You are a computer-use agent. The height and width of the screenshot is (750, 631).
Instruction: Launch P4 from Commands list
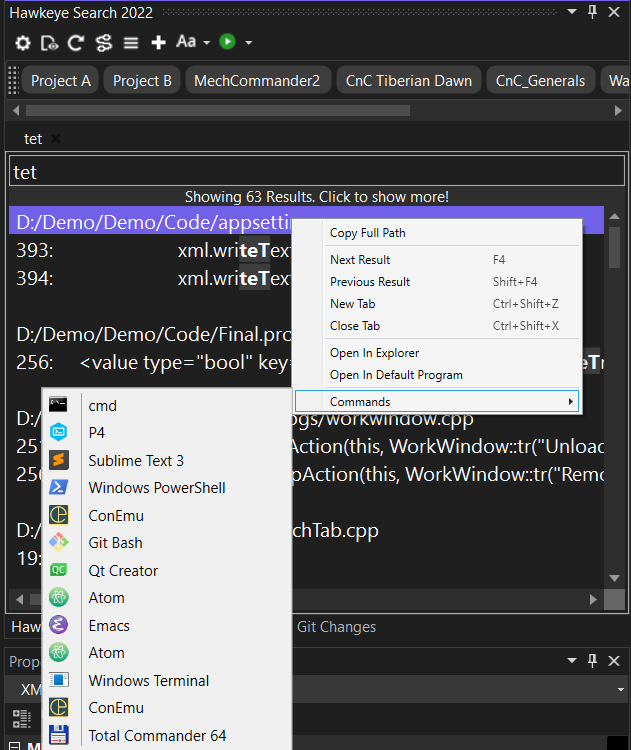pyautogui.click(x=167, y=432)
